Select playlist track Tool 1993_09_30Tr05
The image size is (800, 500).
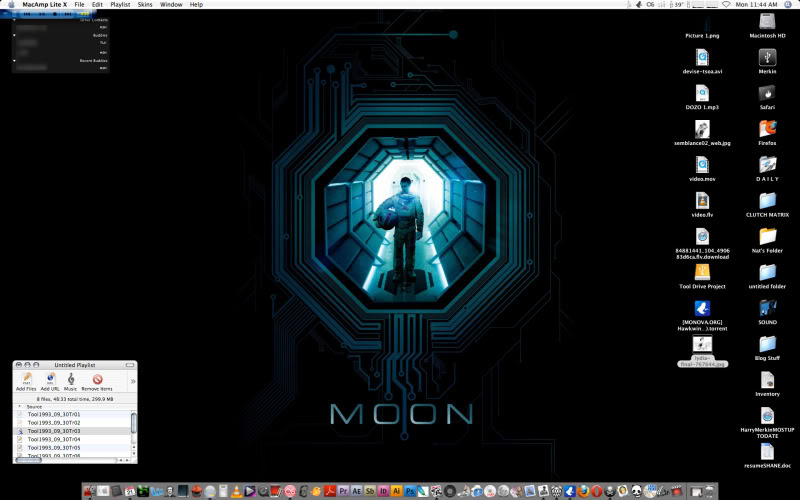[71, 447]
